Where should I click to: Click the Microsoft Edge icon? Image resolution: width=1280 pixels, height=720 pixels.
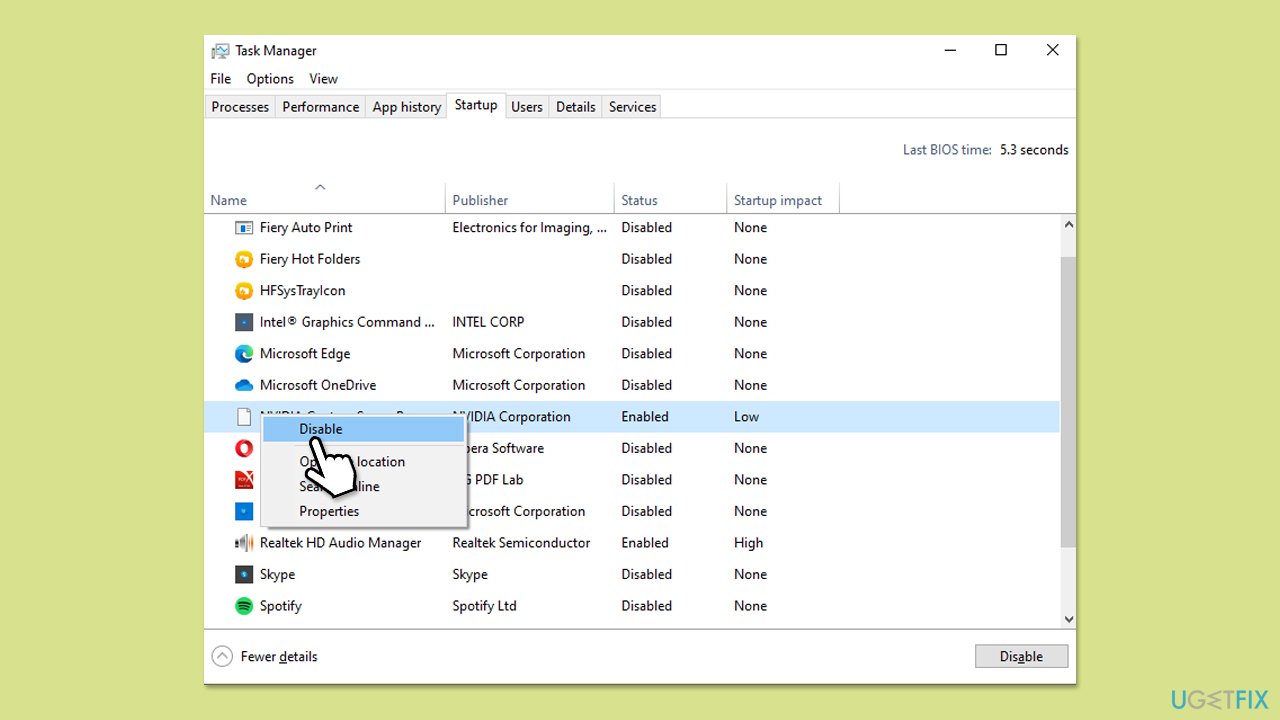click(x=244, y=354)
